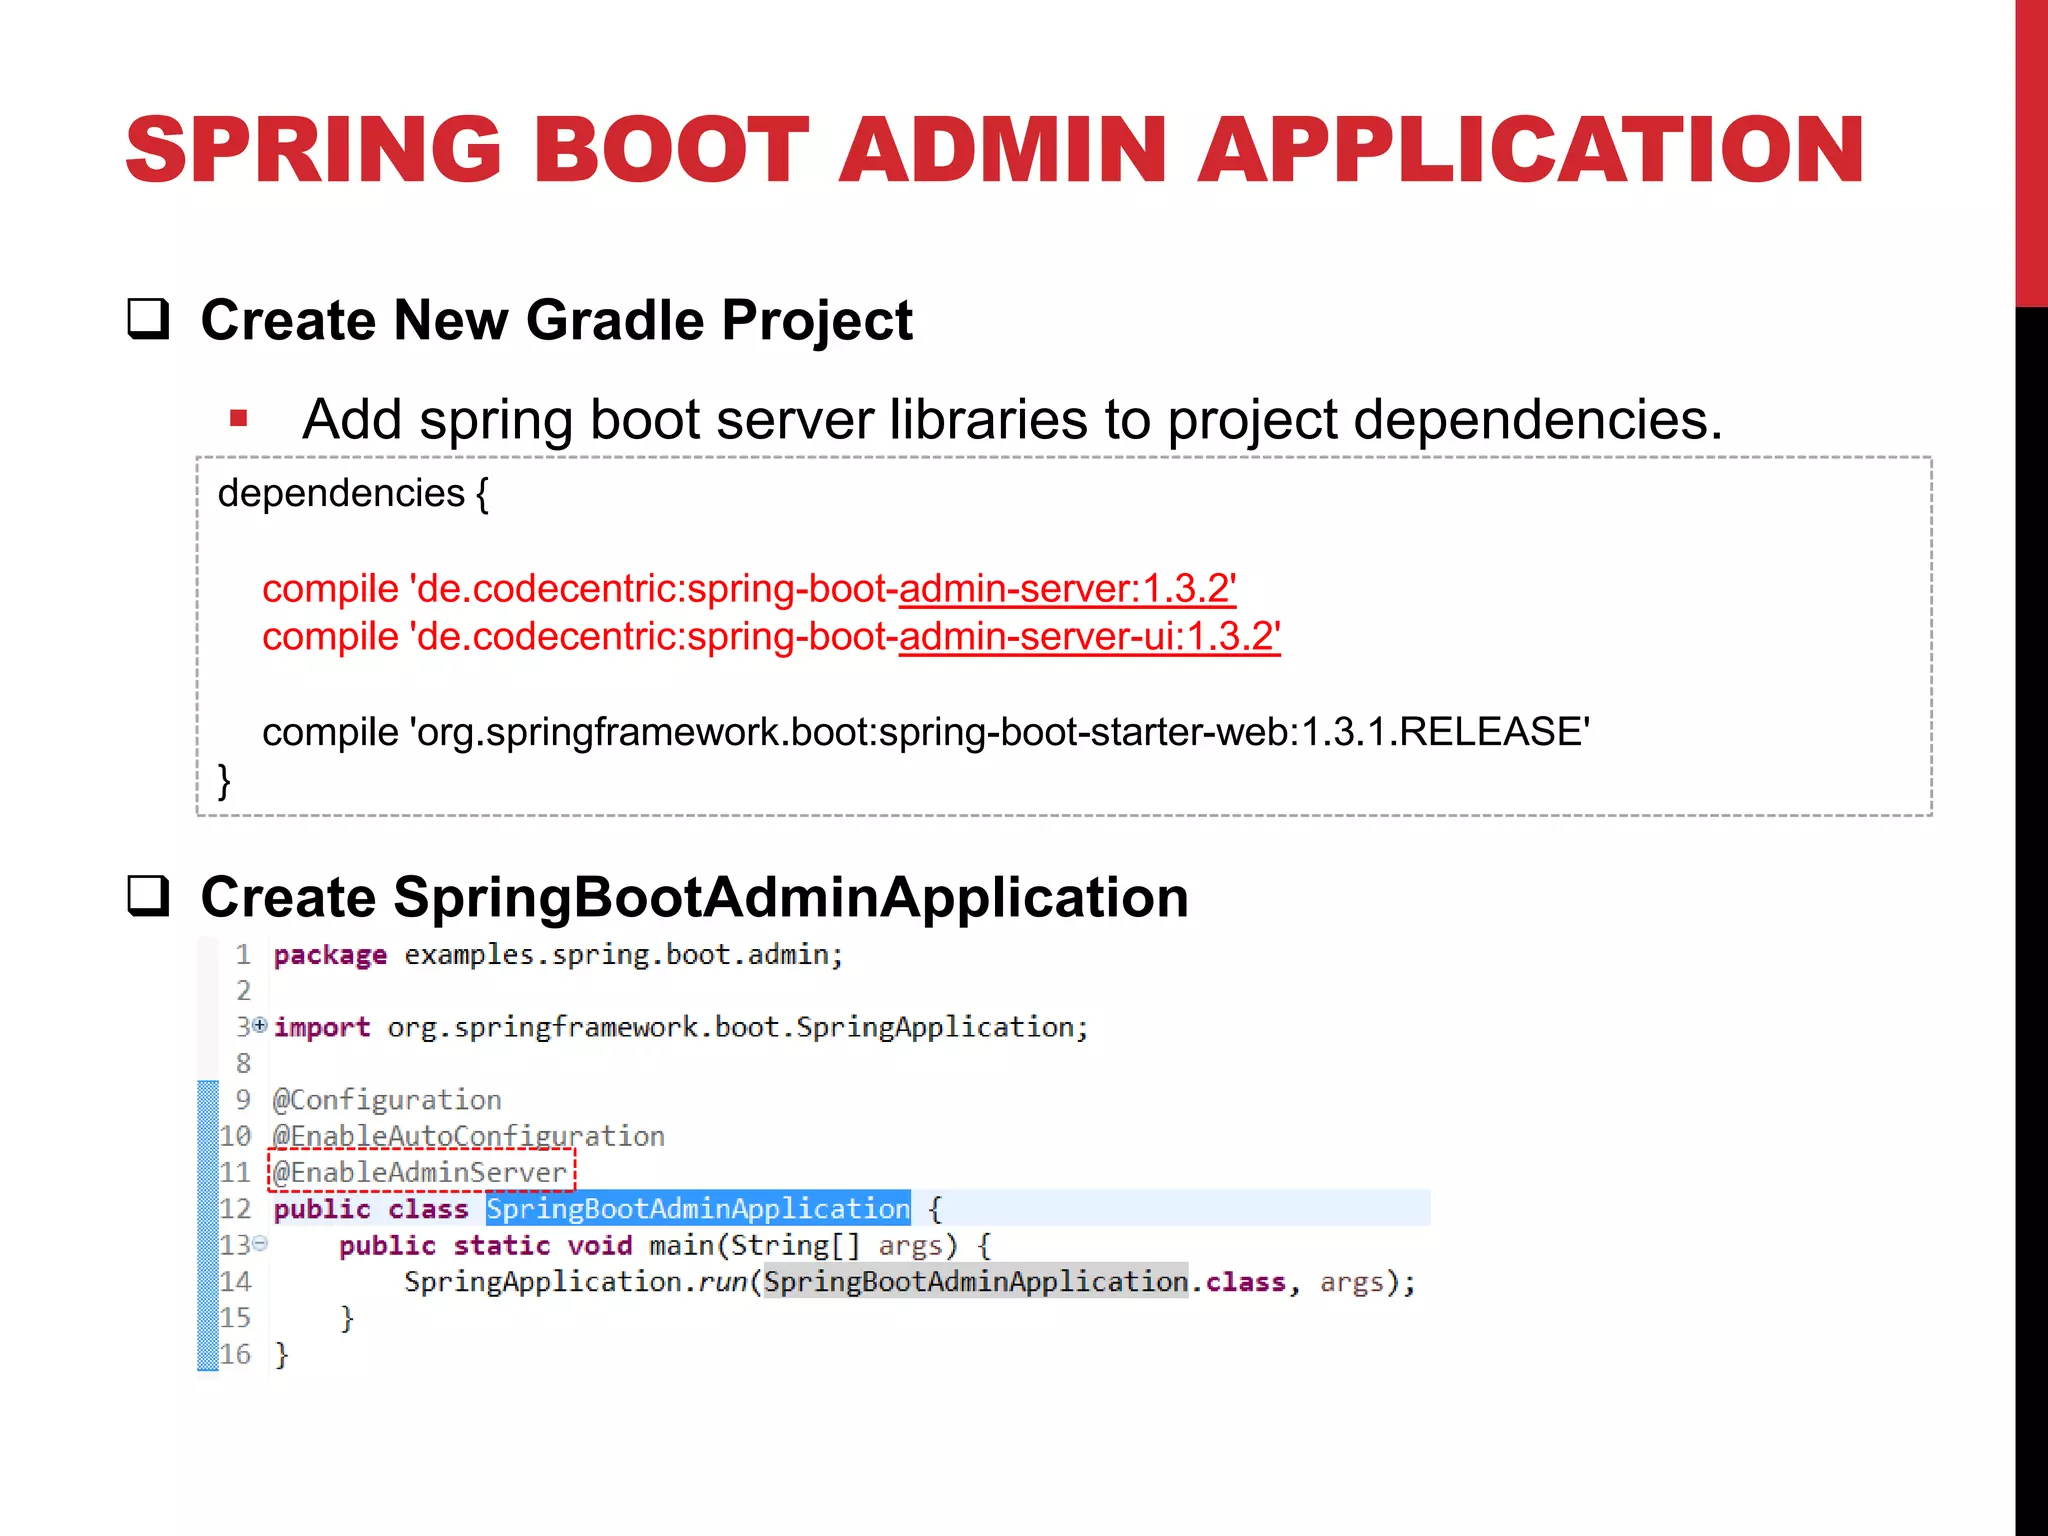Click the checkbox bullet beside Create New Gradle Project
2048x1536 pixels.
coord(148,320)
